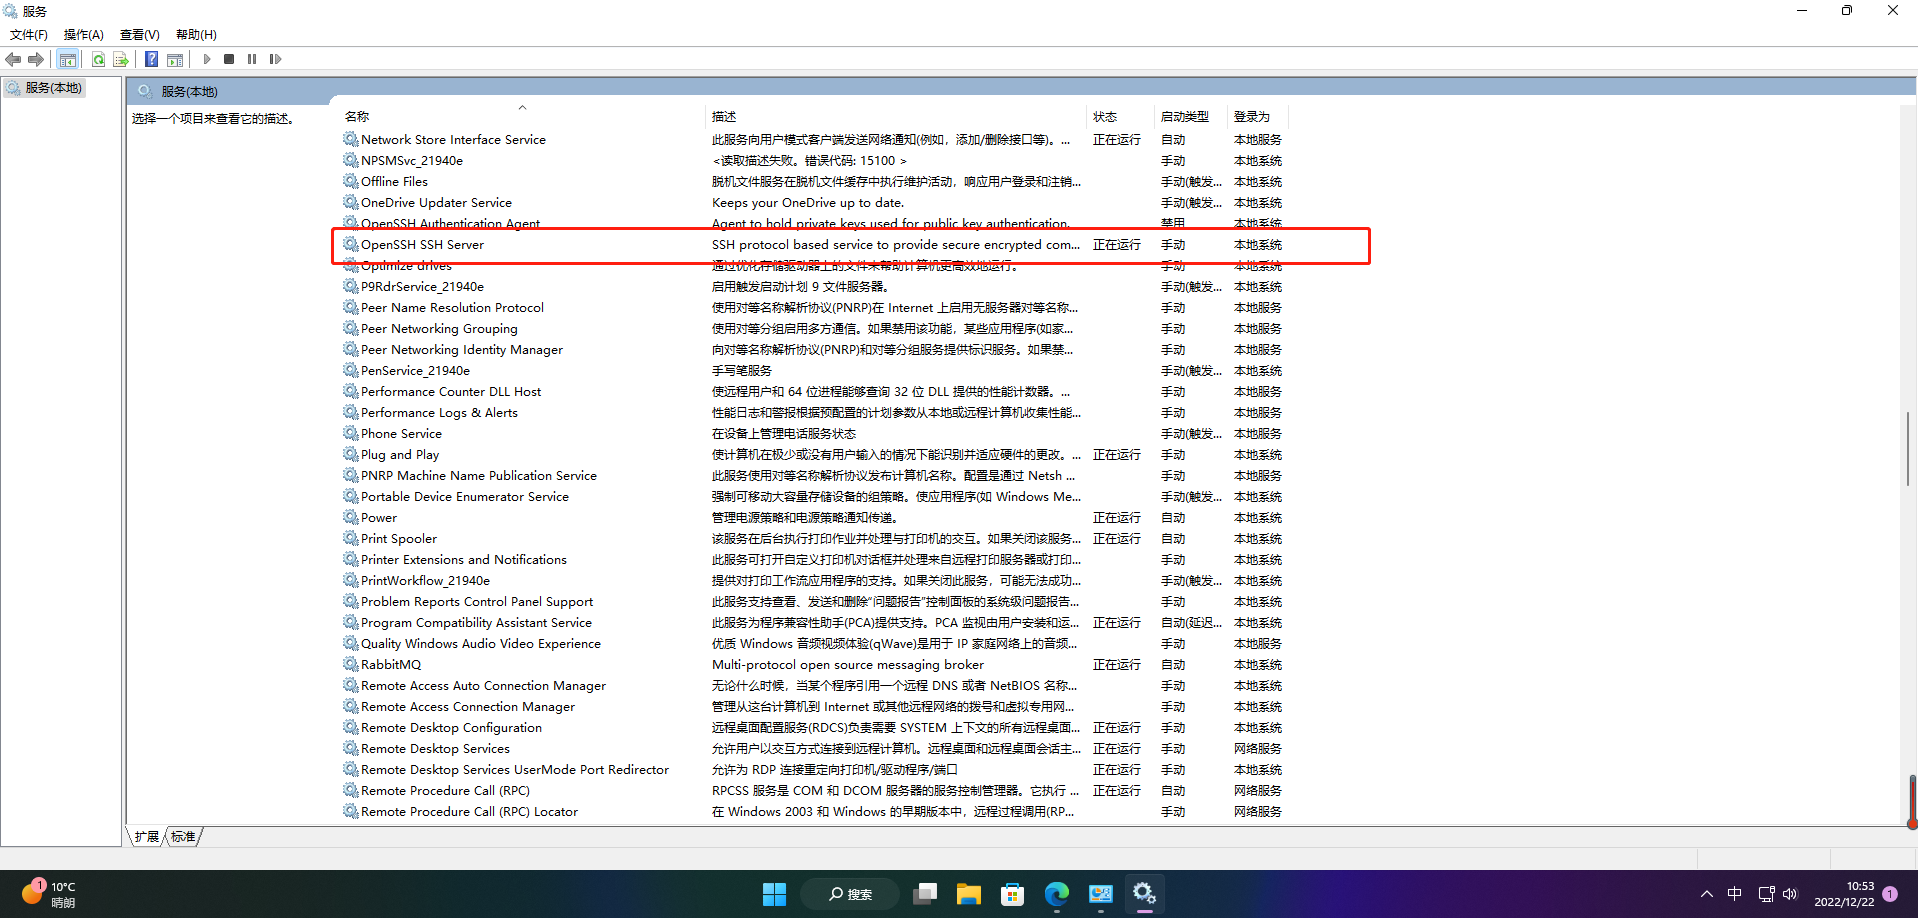Select Remote Access Auto Connection Manager
The image size is (1918, 918).
(813, 685)
